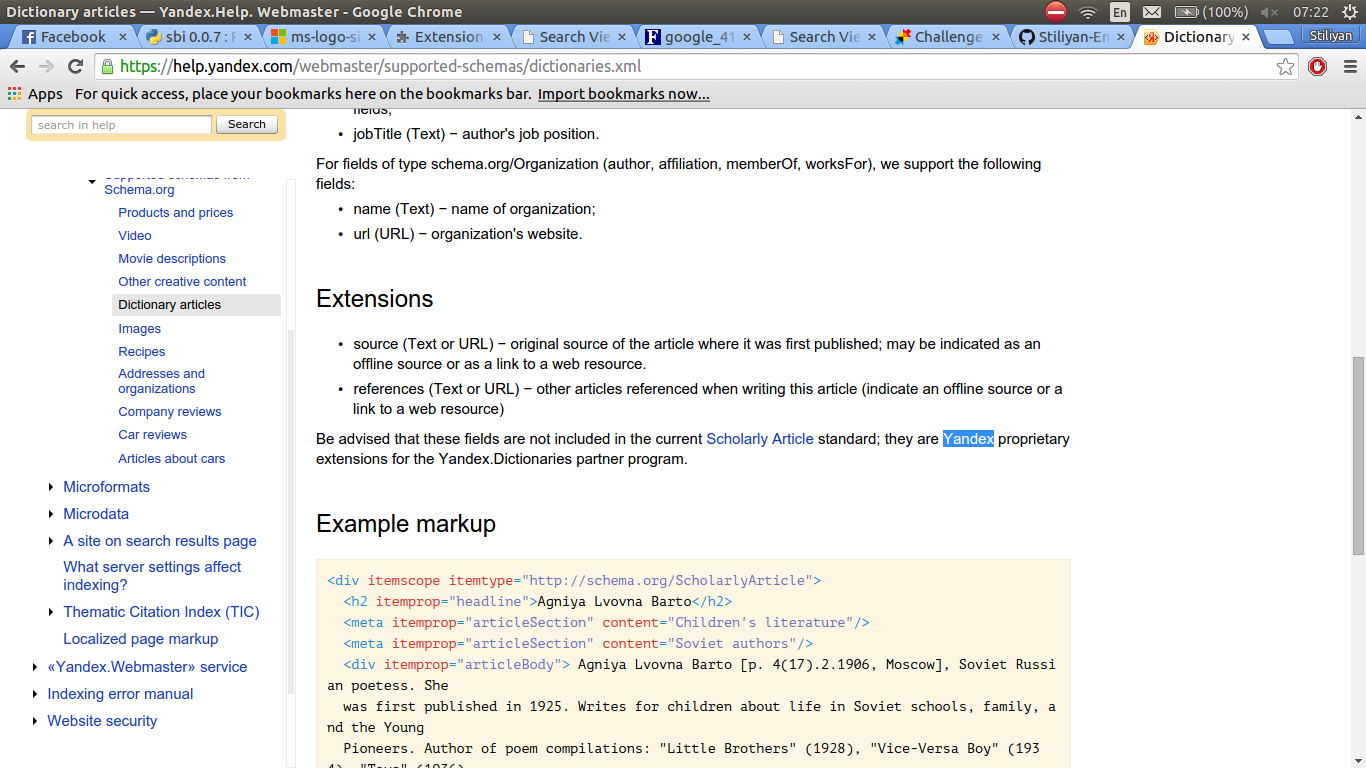This screenshot has width=1366, height=768.
Task: Click the sidebar's scrollbar
Action: [x=291, y=510]
